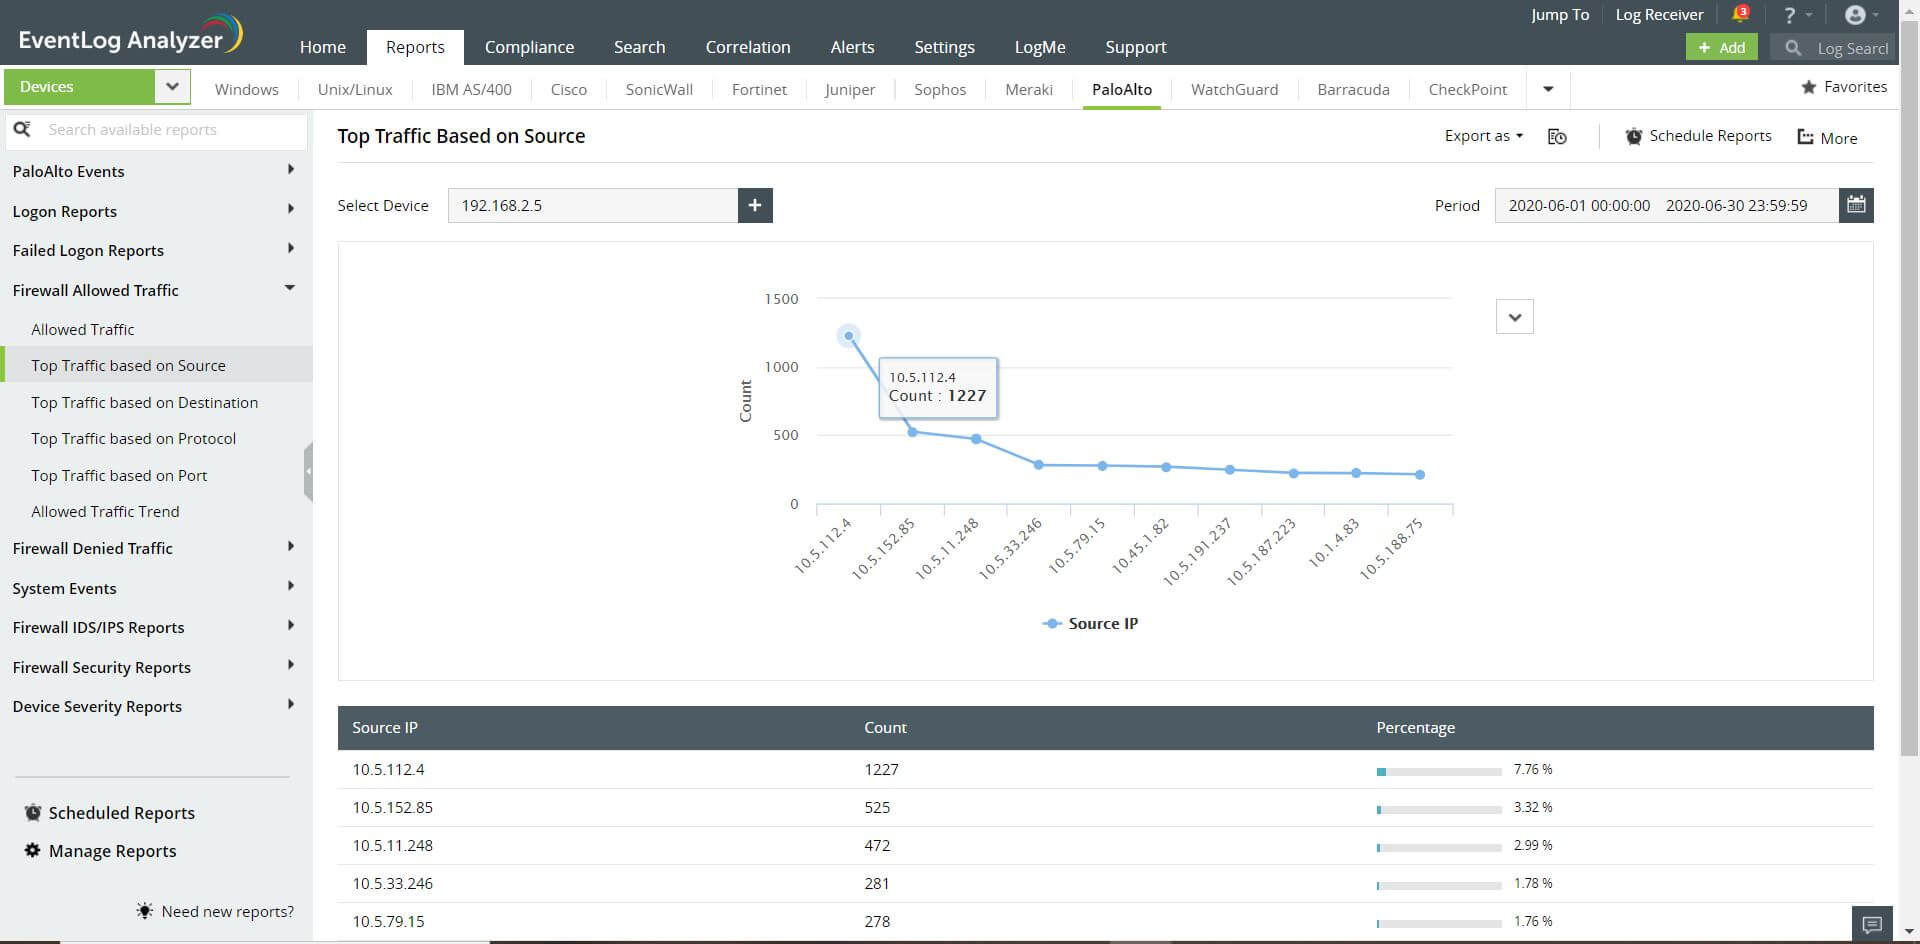The image size is (1920, 944).
Task: Collapse Firewall Allowed Traffic group
Action: 290,288
